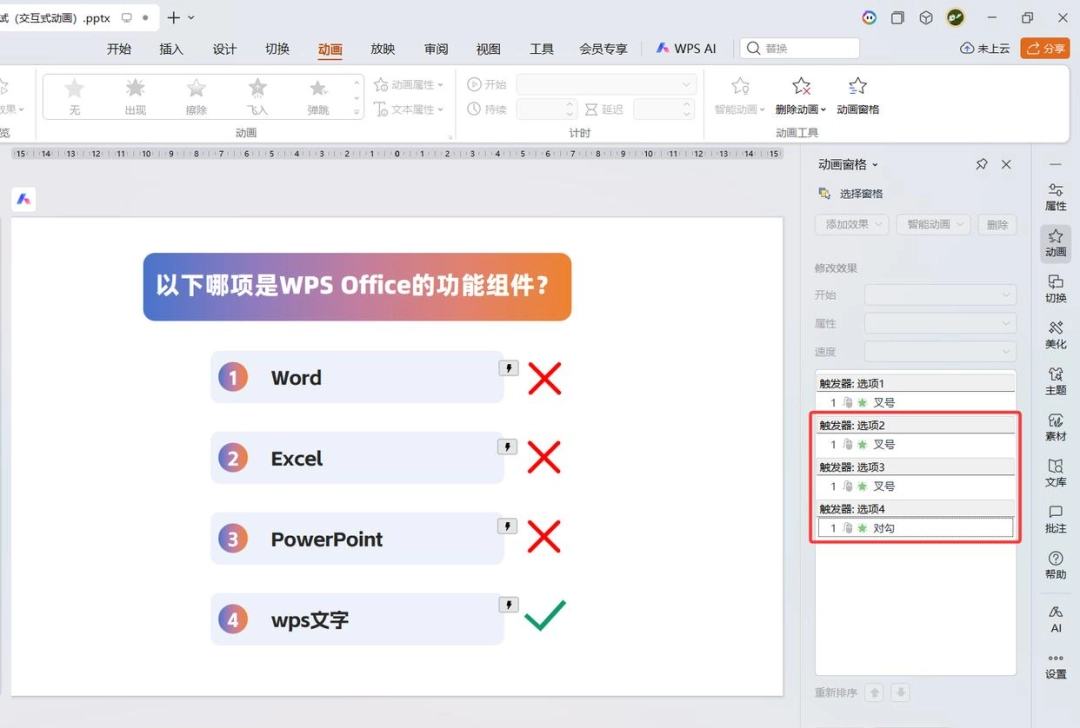Select the 动画 ribbon tab
The image size is (1080, 728).
click(330, 49)
